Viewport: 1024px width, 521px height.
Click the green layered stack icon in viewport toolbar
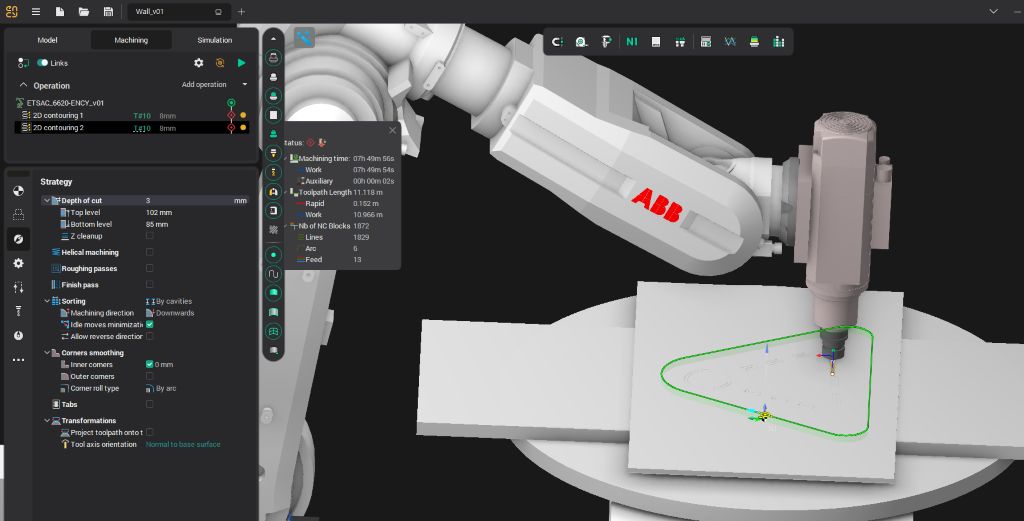point(754,42)
